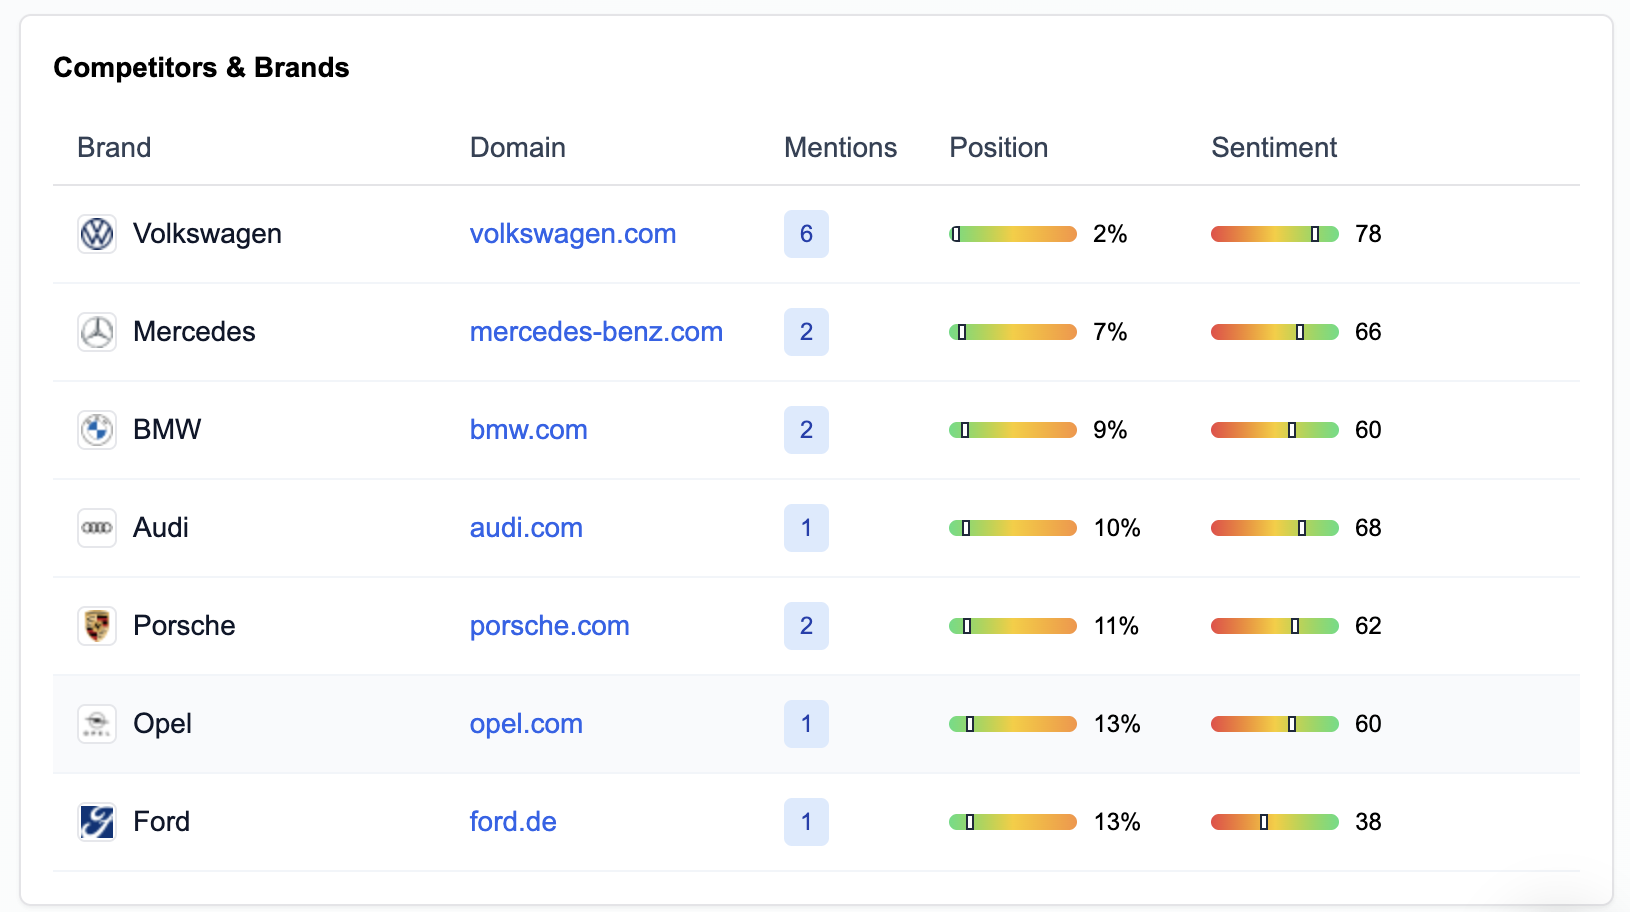Click the Position column header
This screenshot has width=1630, height=912.
pos(998,148)
